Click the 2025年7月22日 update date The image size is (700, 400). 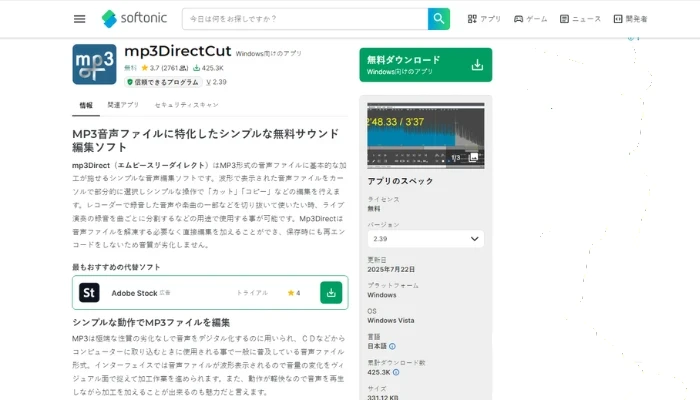pyautogui.click(x=391, y=270)
